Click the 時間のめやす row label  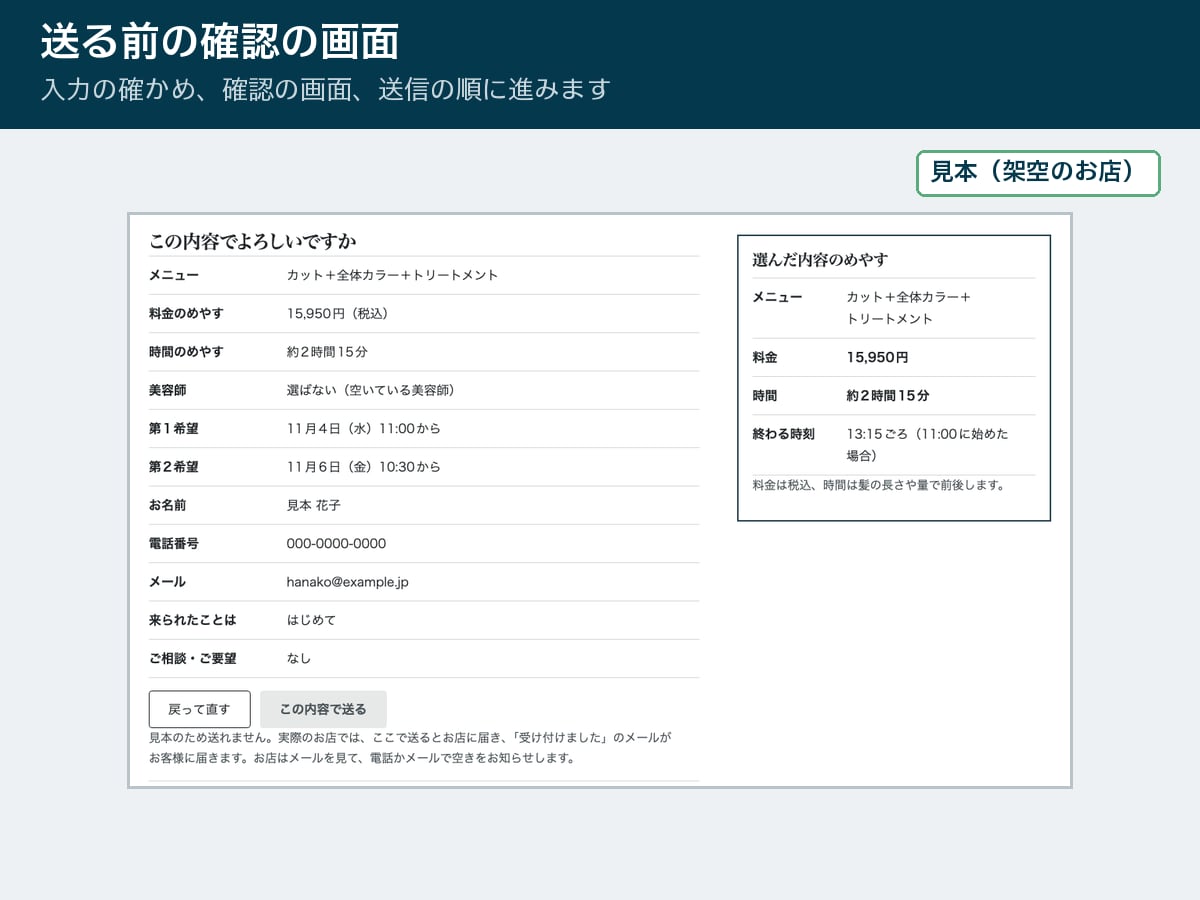[x=186, y=352]
